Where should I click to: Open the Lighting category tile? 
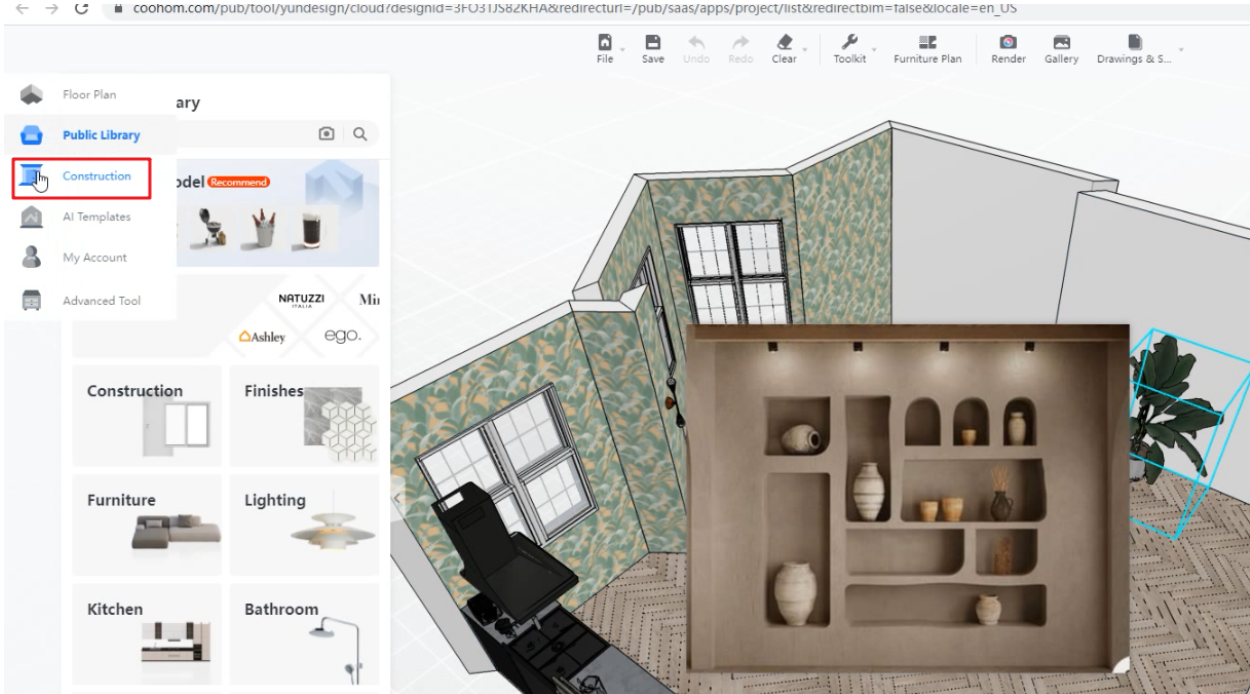coord(304,524)
